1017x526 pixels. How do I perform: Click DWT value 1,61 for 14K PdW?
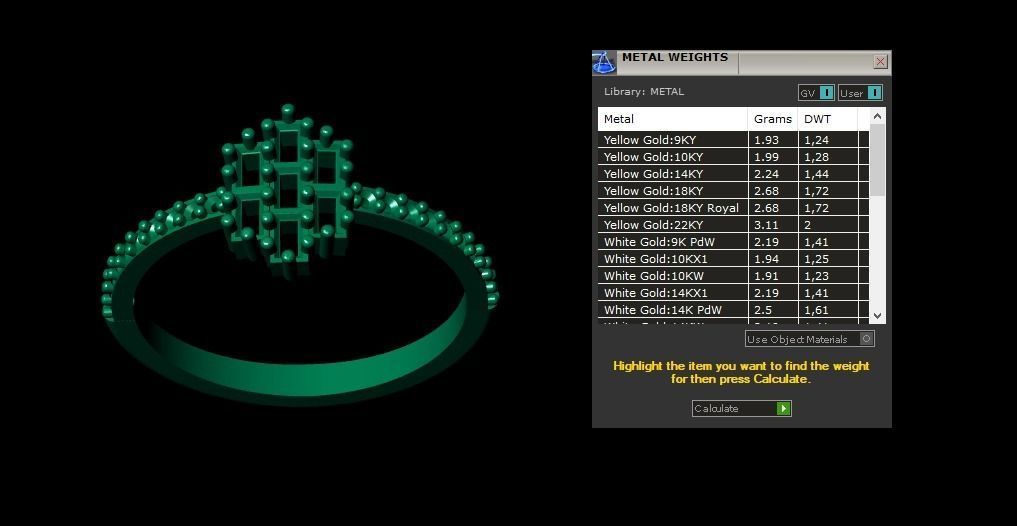817,309
